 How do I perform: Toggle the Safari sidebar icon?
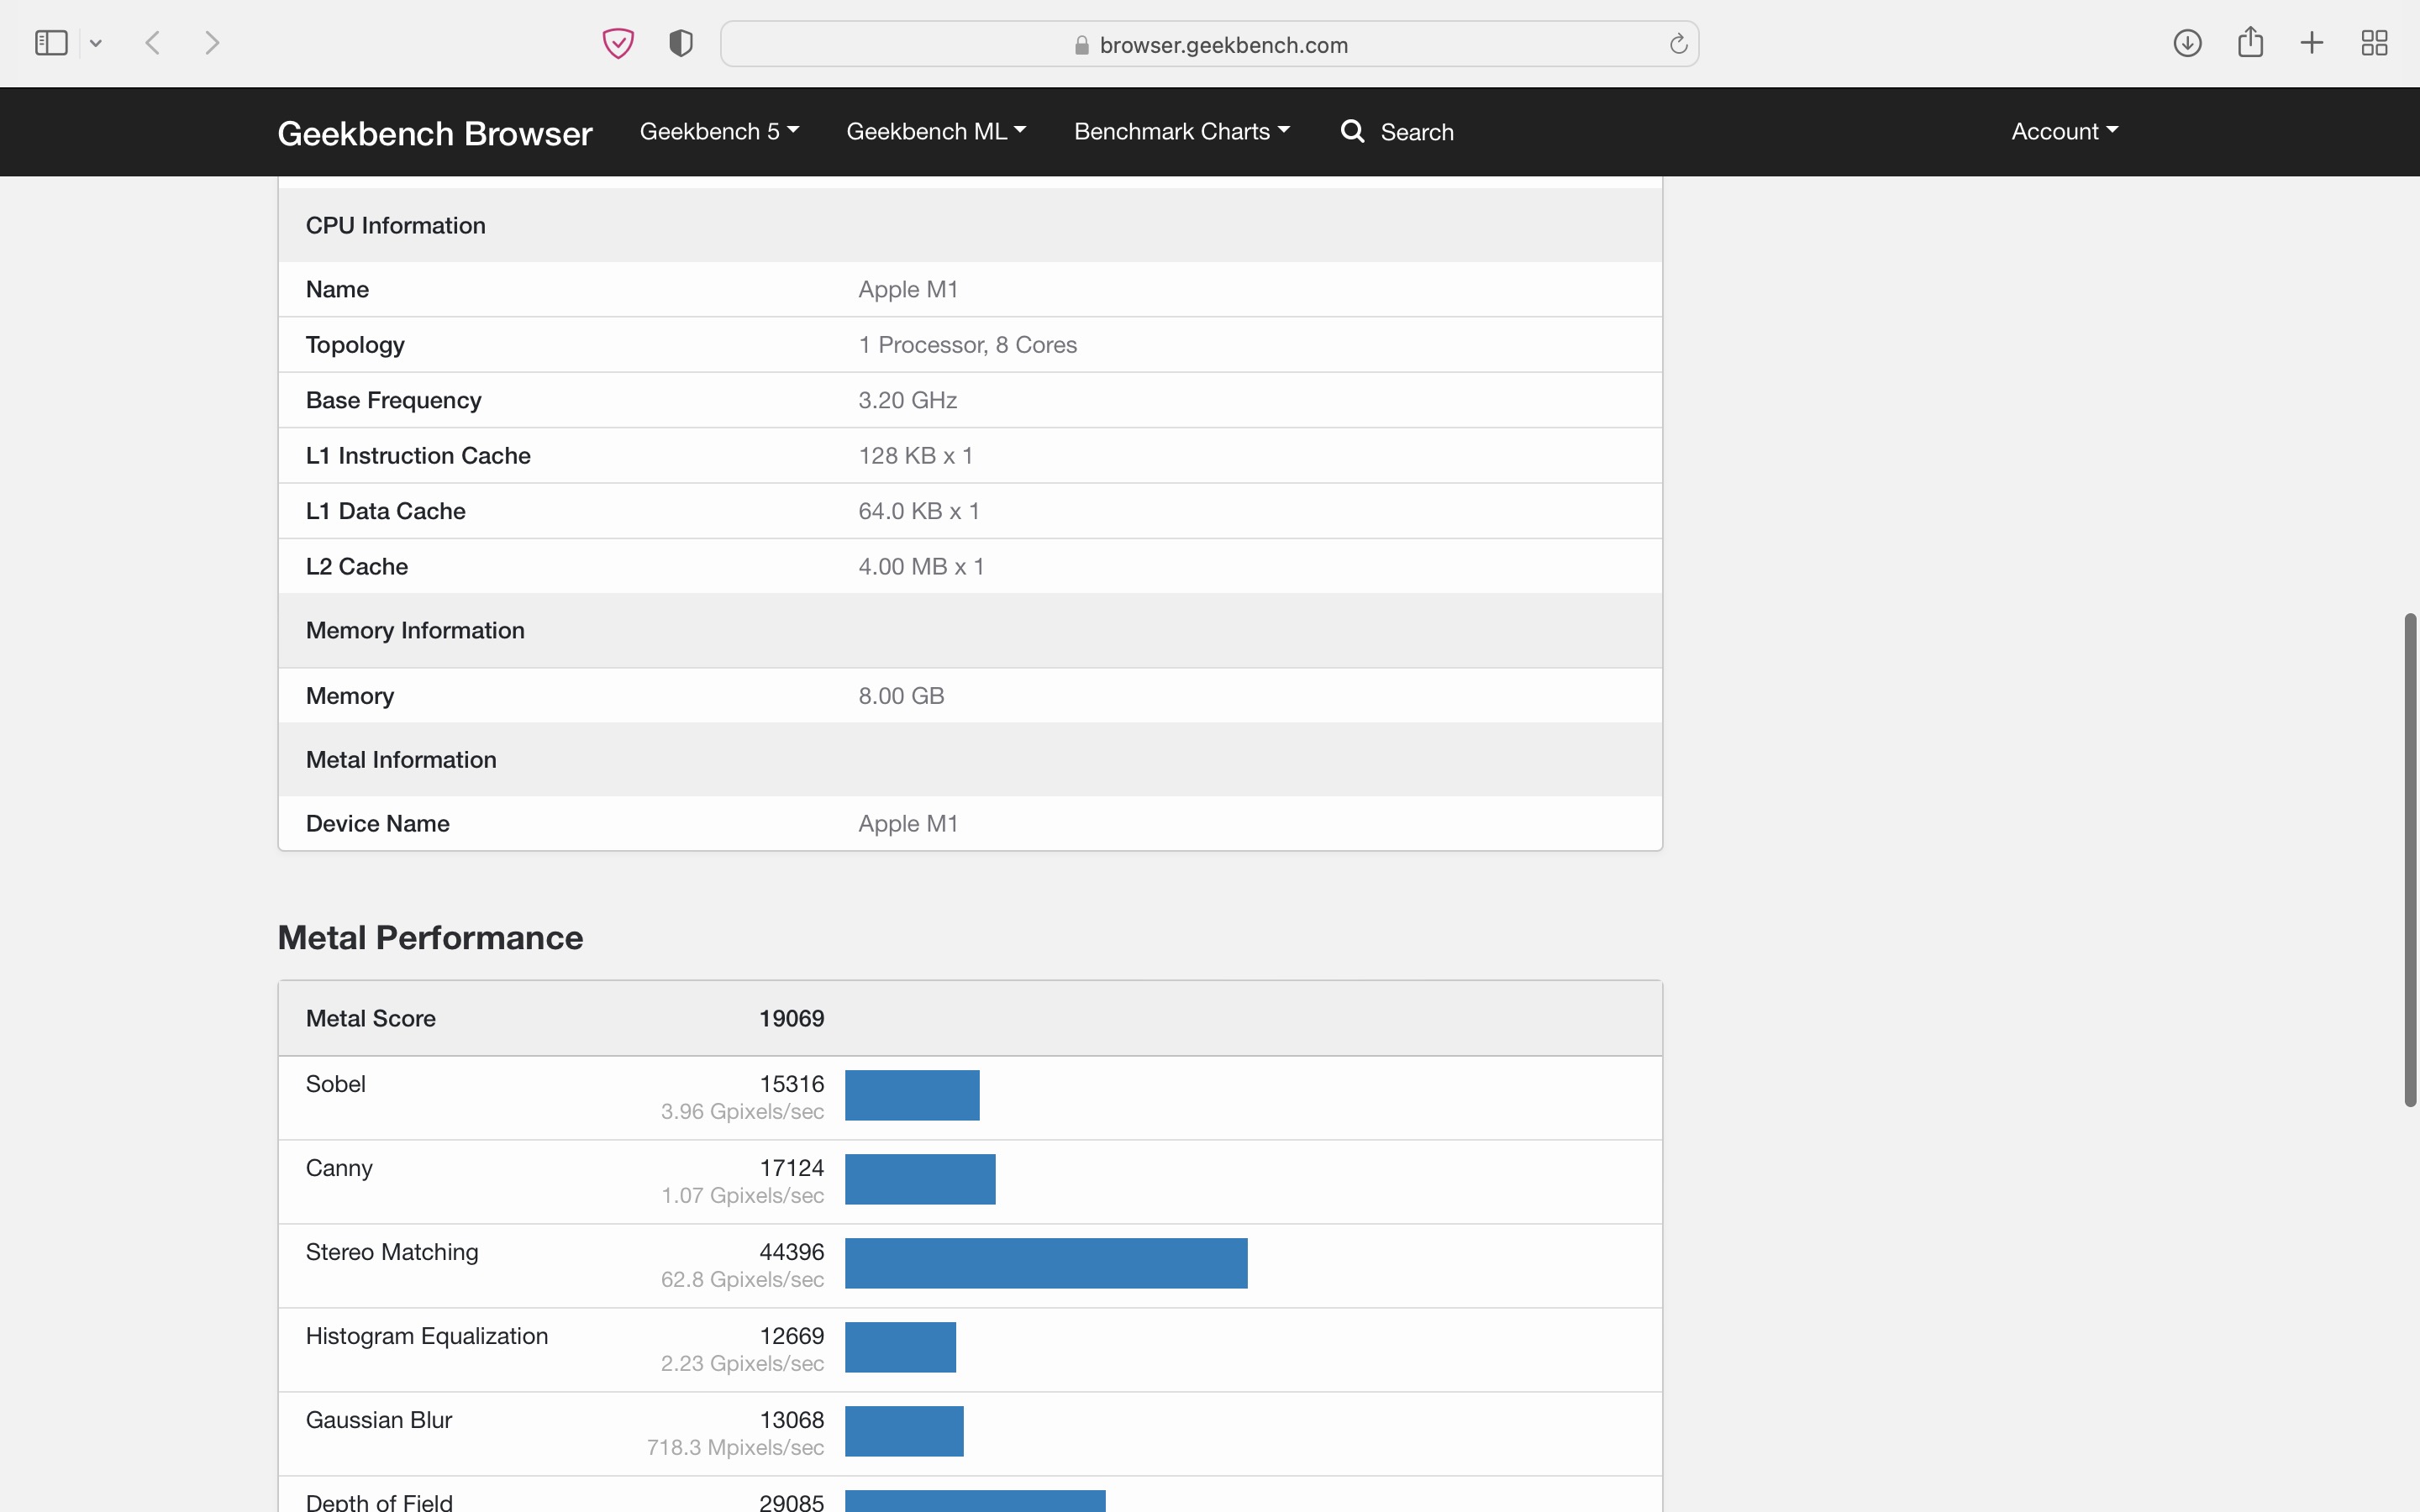tap(51, 43)
